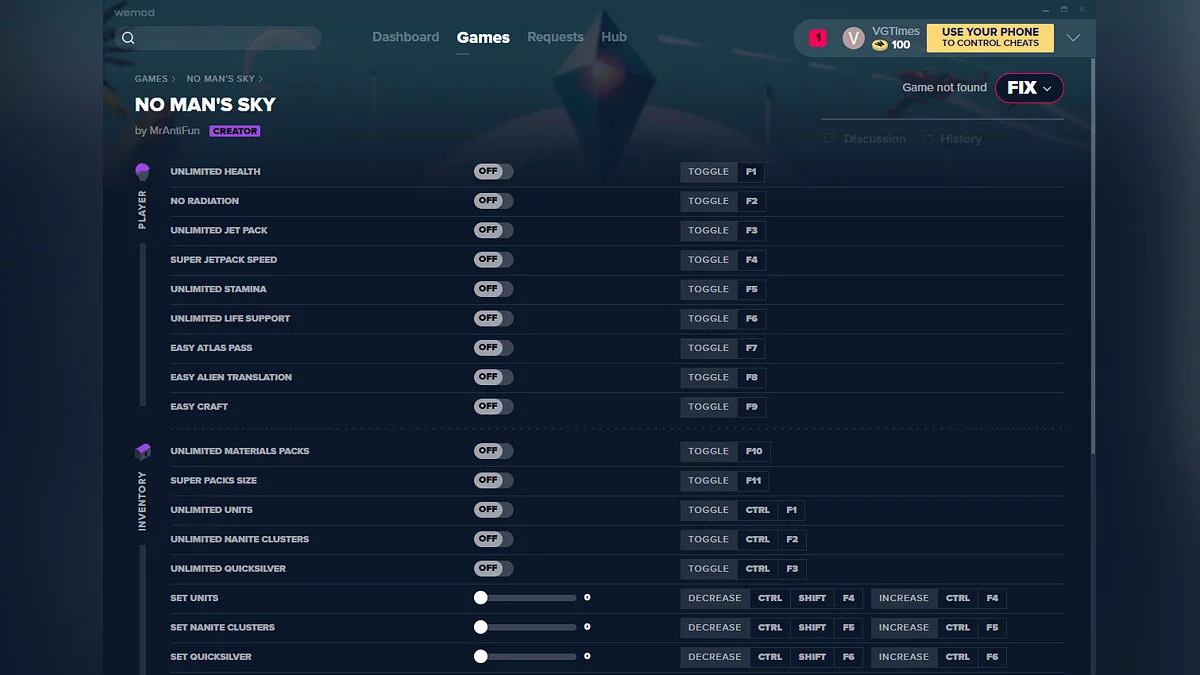This screenshot has width=1200, height=675.
Task: Expand the FIX button dropdown arrow
Action: (1047, 88)
